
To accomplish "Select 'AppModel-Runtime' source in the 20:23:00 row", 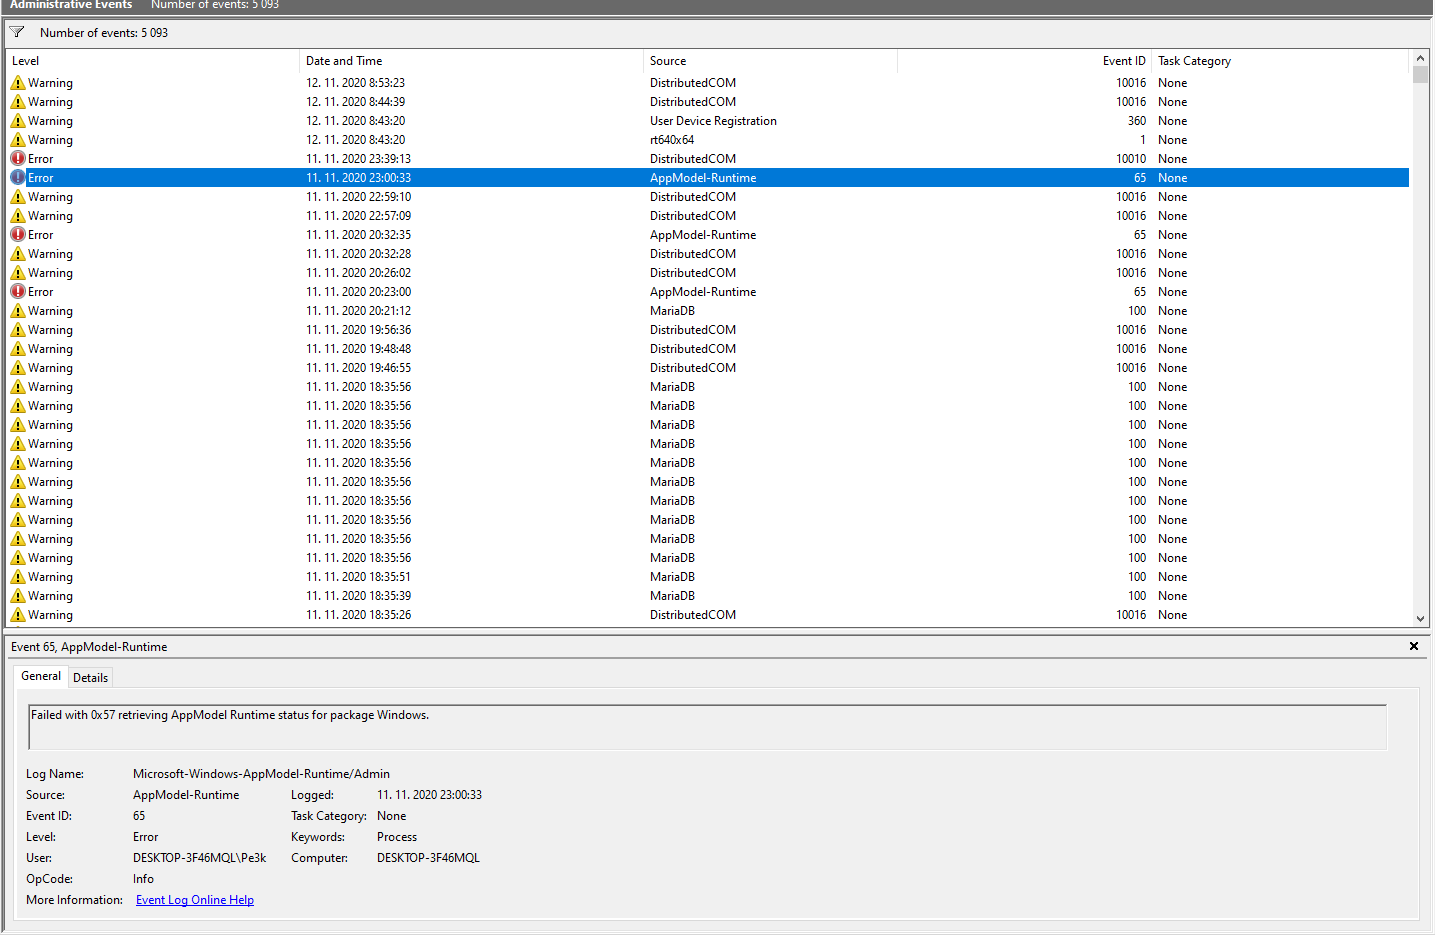I will pos(703,292).
